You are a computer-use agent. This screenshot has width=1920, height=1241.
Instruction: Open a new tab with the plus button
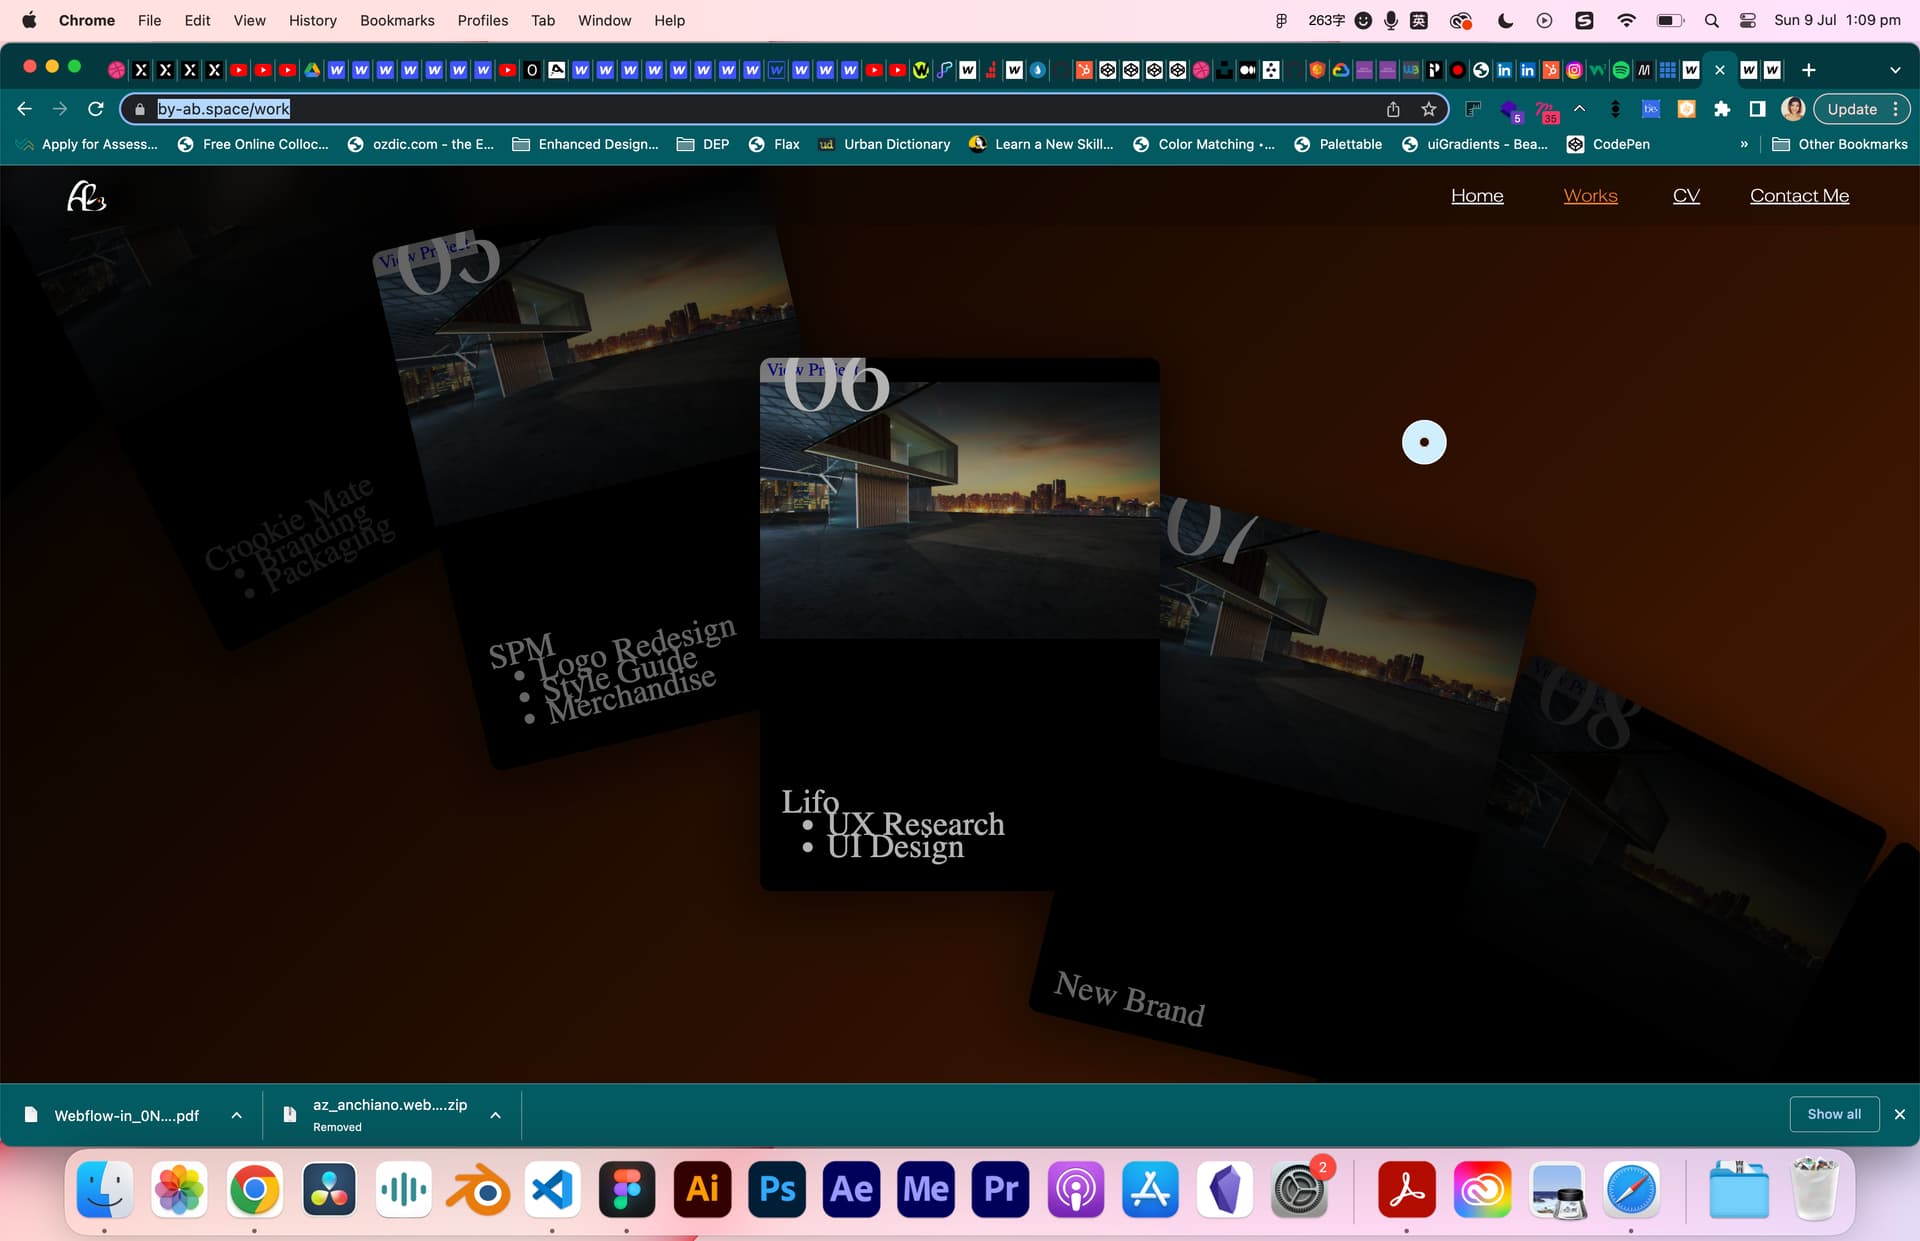tap(1808, 70)
